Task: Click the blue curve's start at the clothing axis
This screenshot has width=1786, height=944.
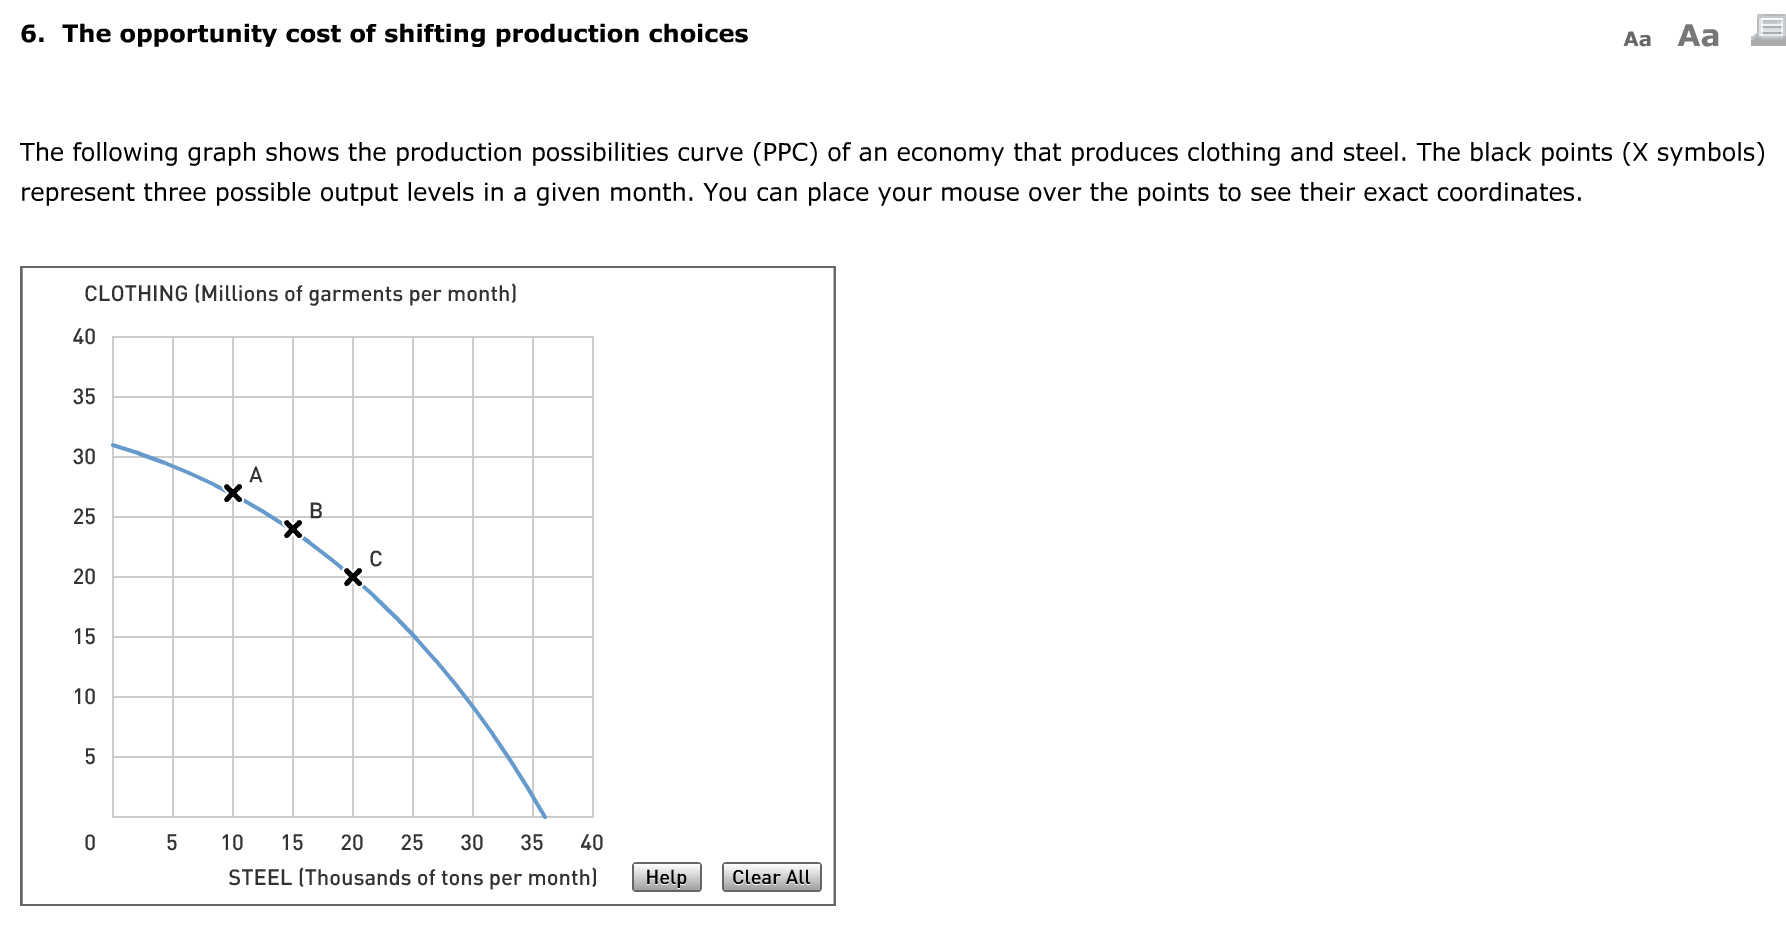Action: tap(114, 445)
